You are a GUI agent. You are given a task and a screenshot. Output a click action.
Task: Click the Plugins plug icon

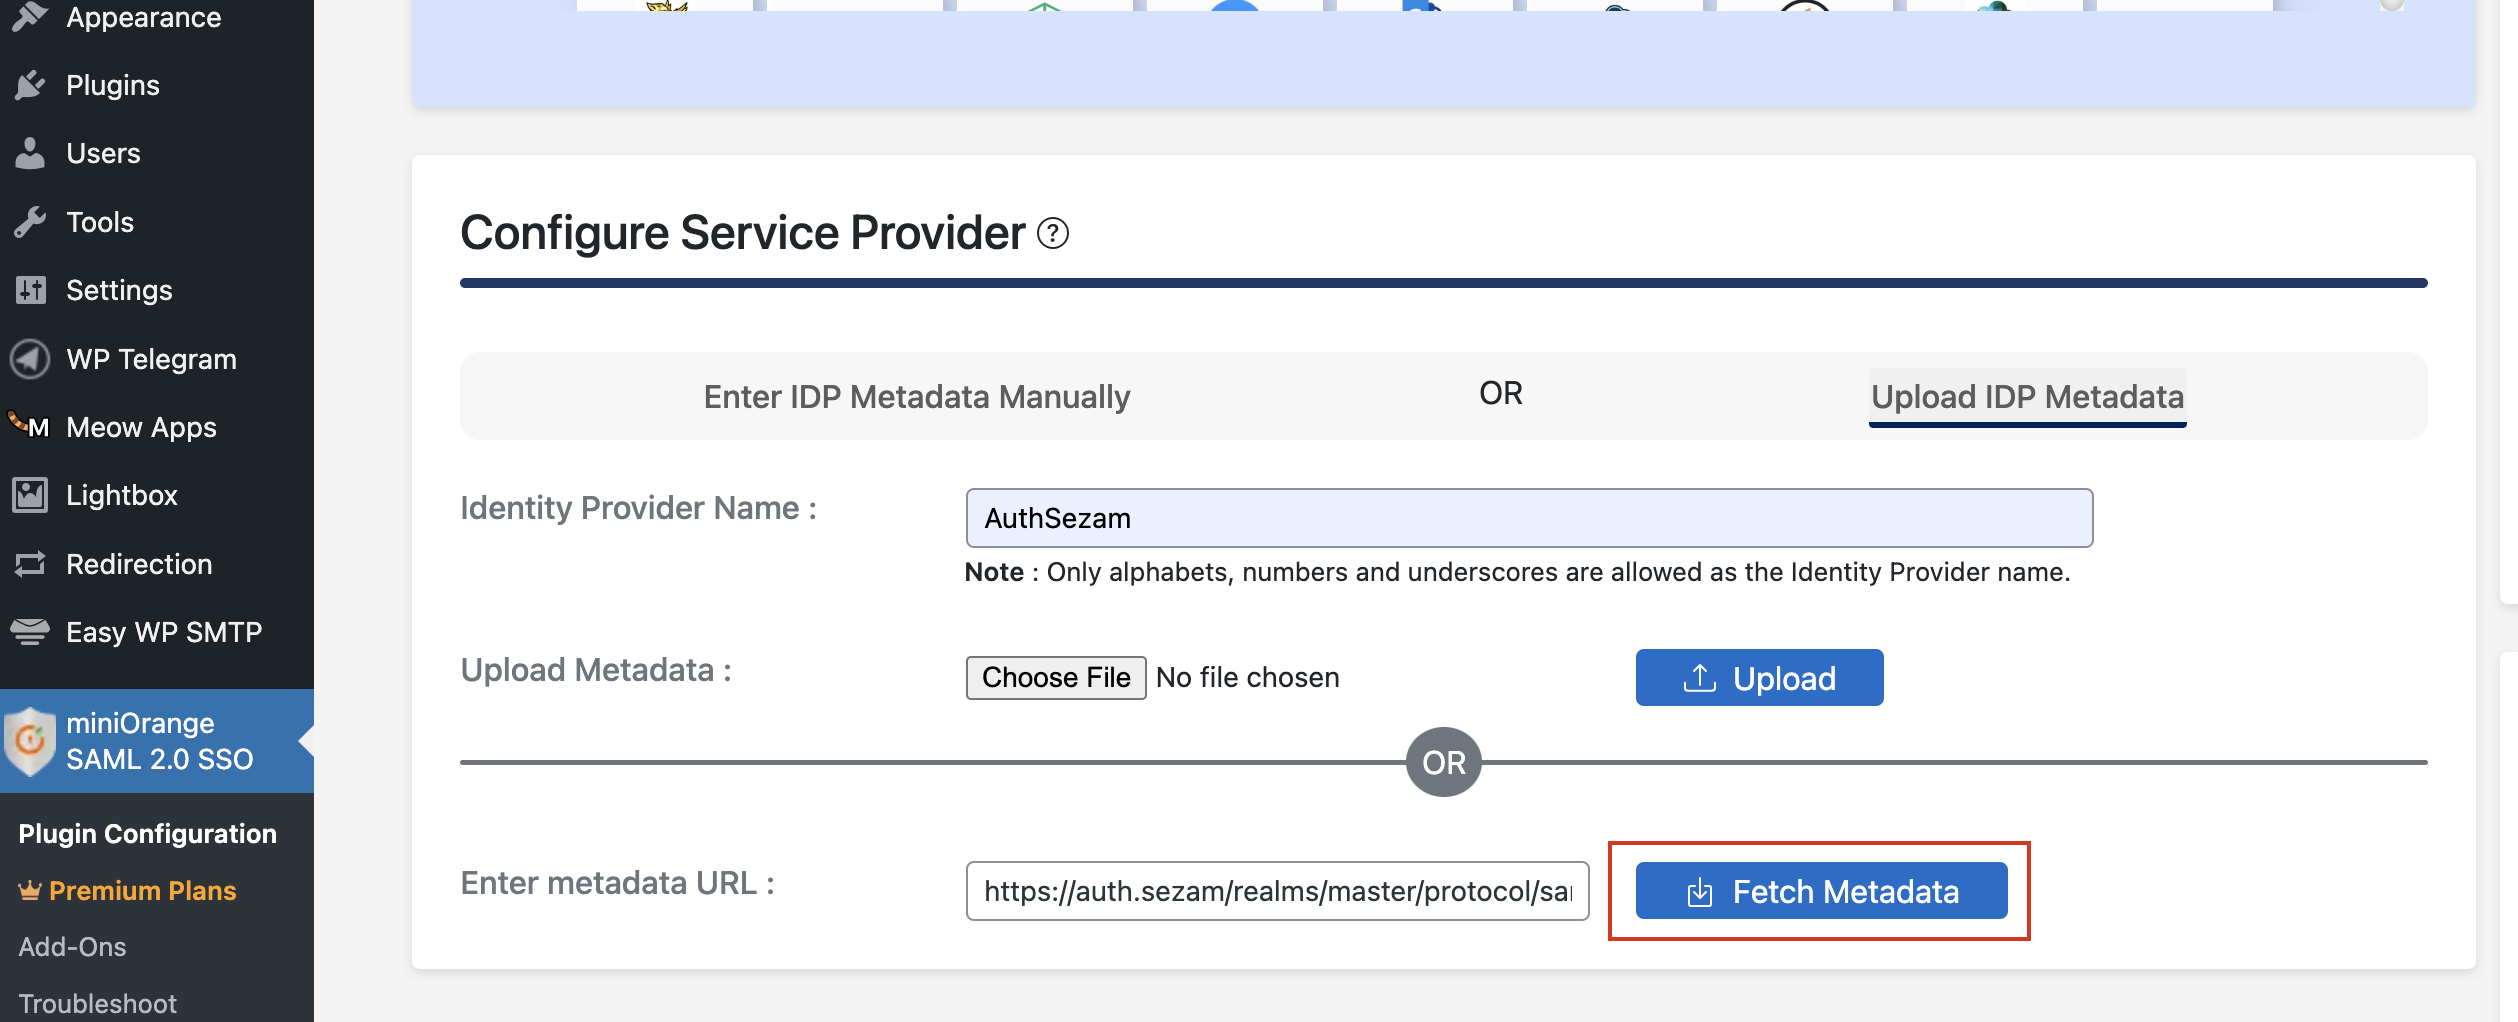[30, 85]
